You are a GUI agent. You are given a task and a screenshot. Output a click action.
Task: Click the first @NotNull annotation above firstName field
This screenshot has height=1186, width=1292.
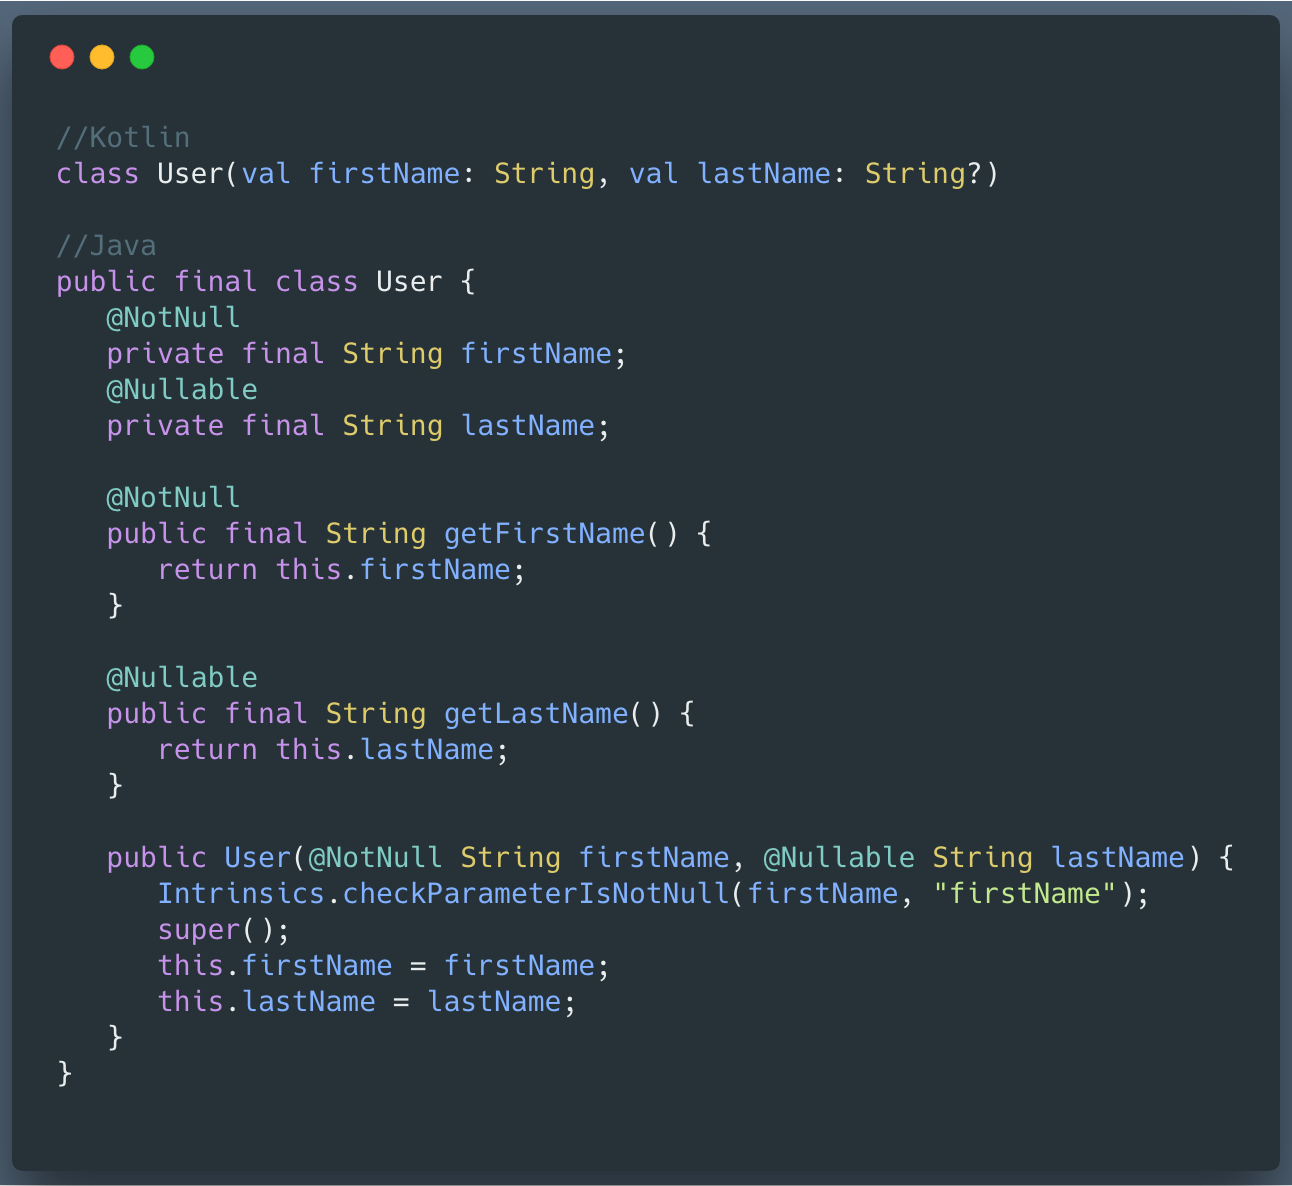pyautogui.click(x=173, y=317)
